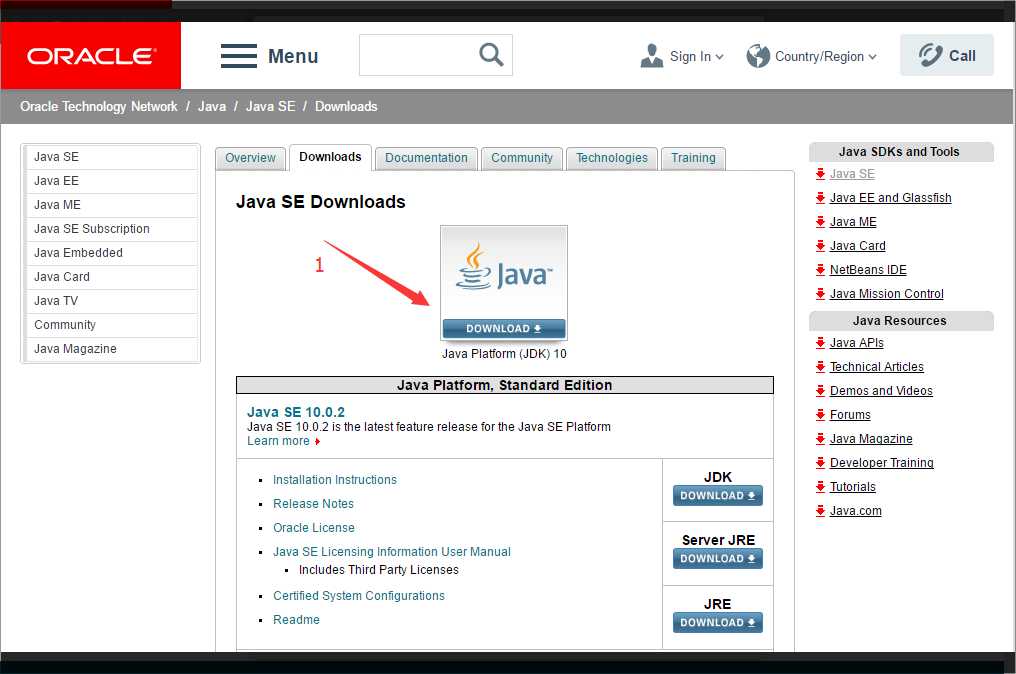
Task: Select Java SE in left sidebar
Action: (x=111, y=157)
